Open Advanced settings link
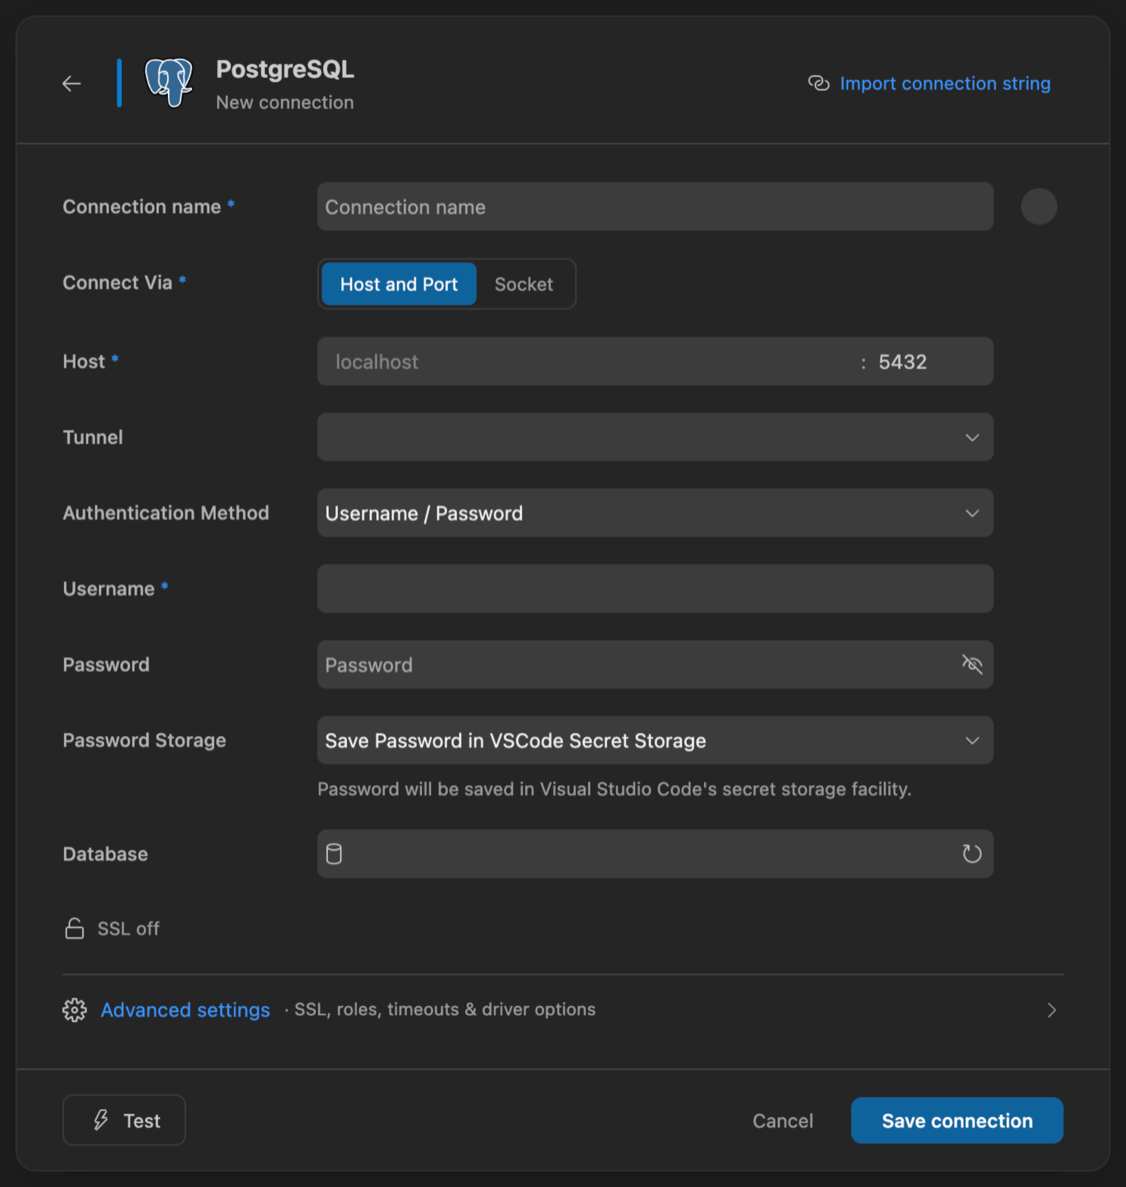This screenshot has height=1187, width=1126. 185,1010
